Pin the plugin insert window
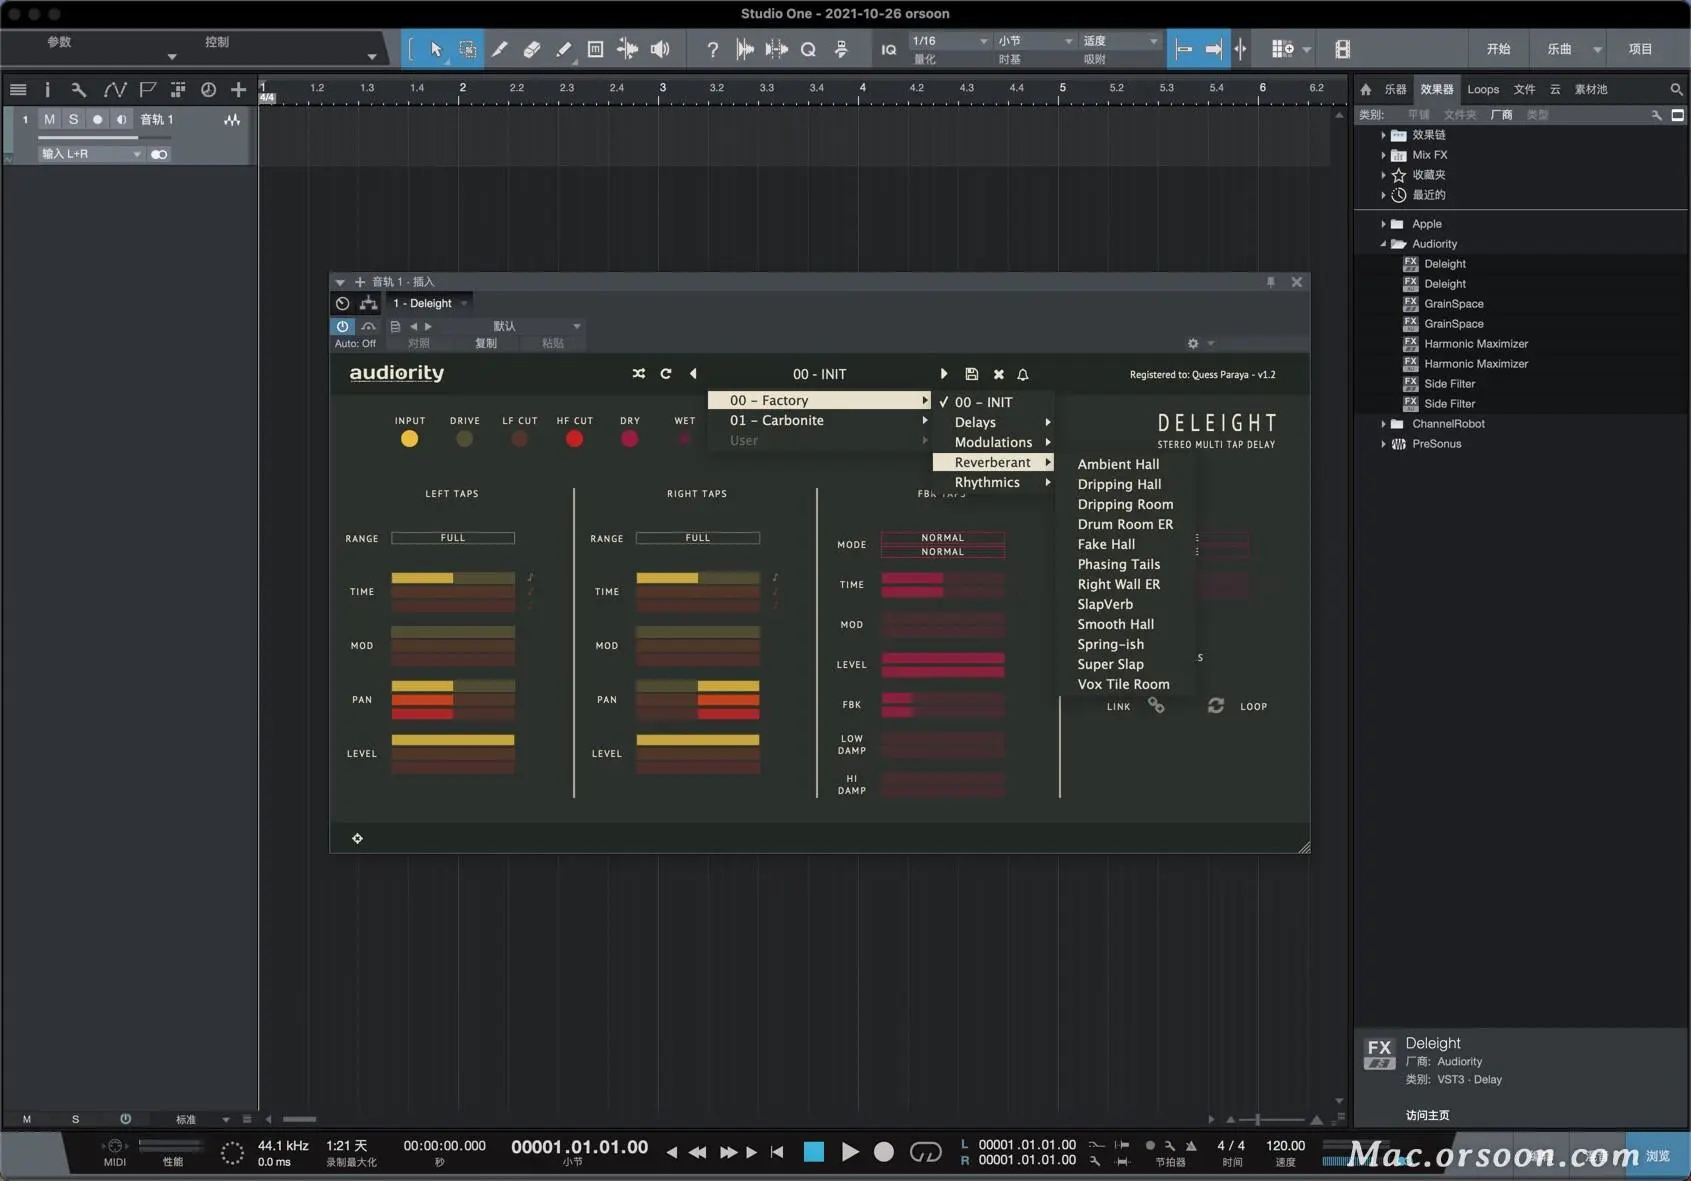This screenshot has width=1691, height=1181. point(1271,282)
